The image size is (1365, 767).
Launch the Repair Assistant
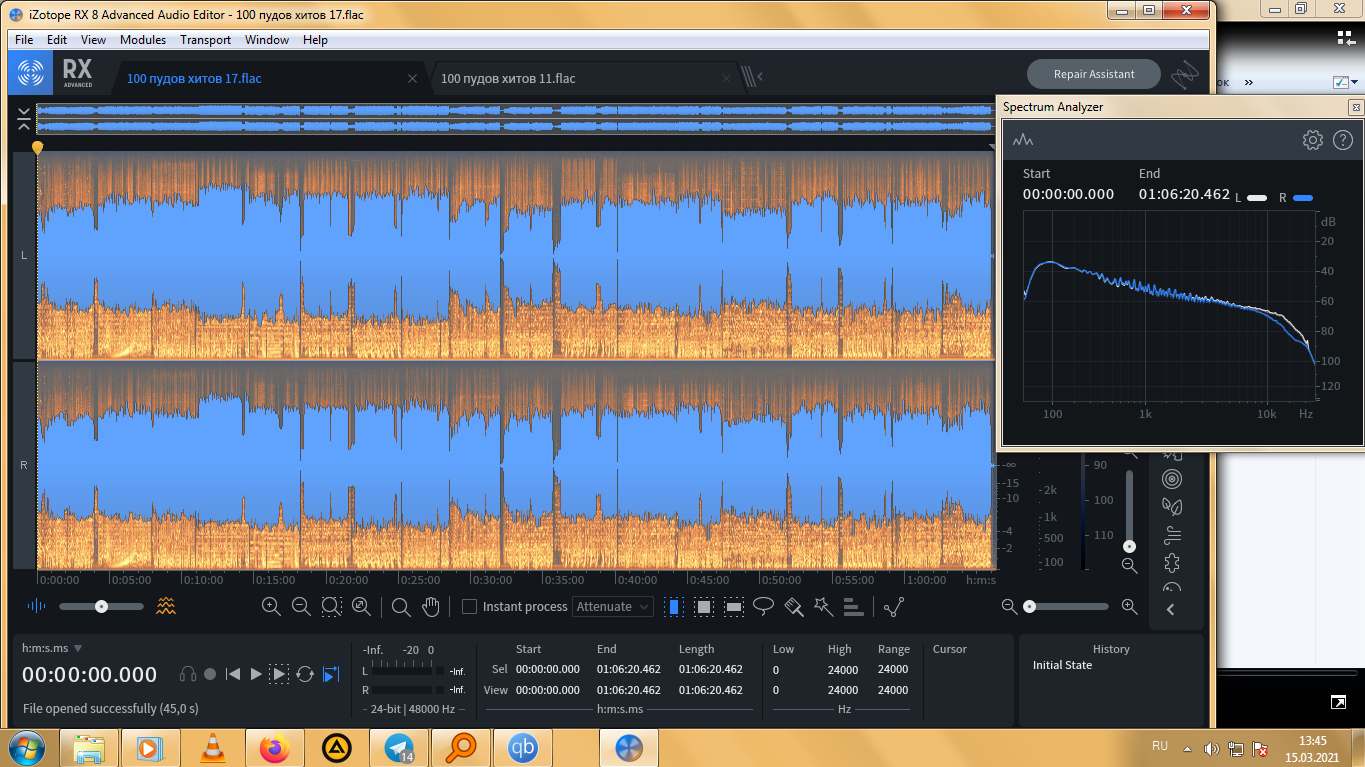[x=1094, y=74]
